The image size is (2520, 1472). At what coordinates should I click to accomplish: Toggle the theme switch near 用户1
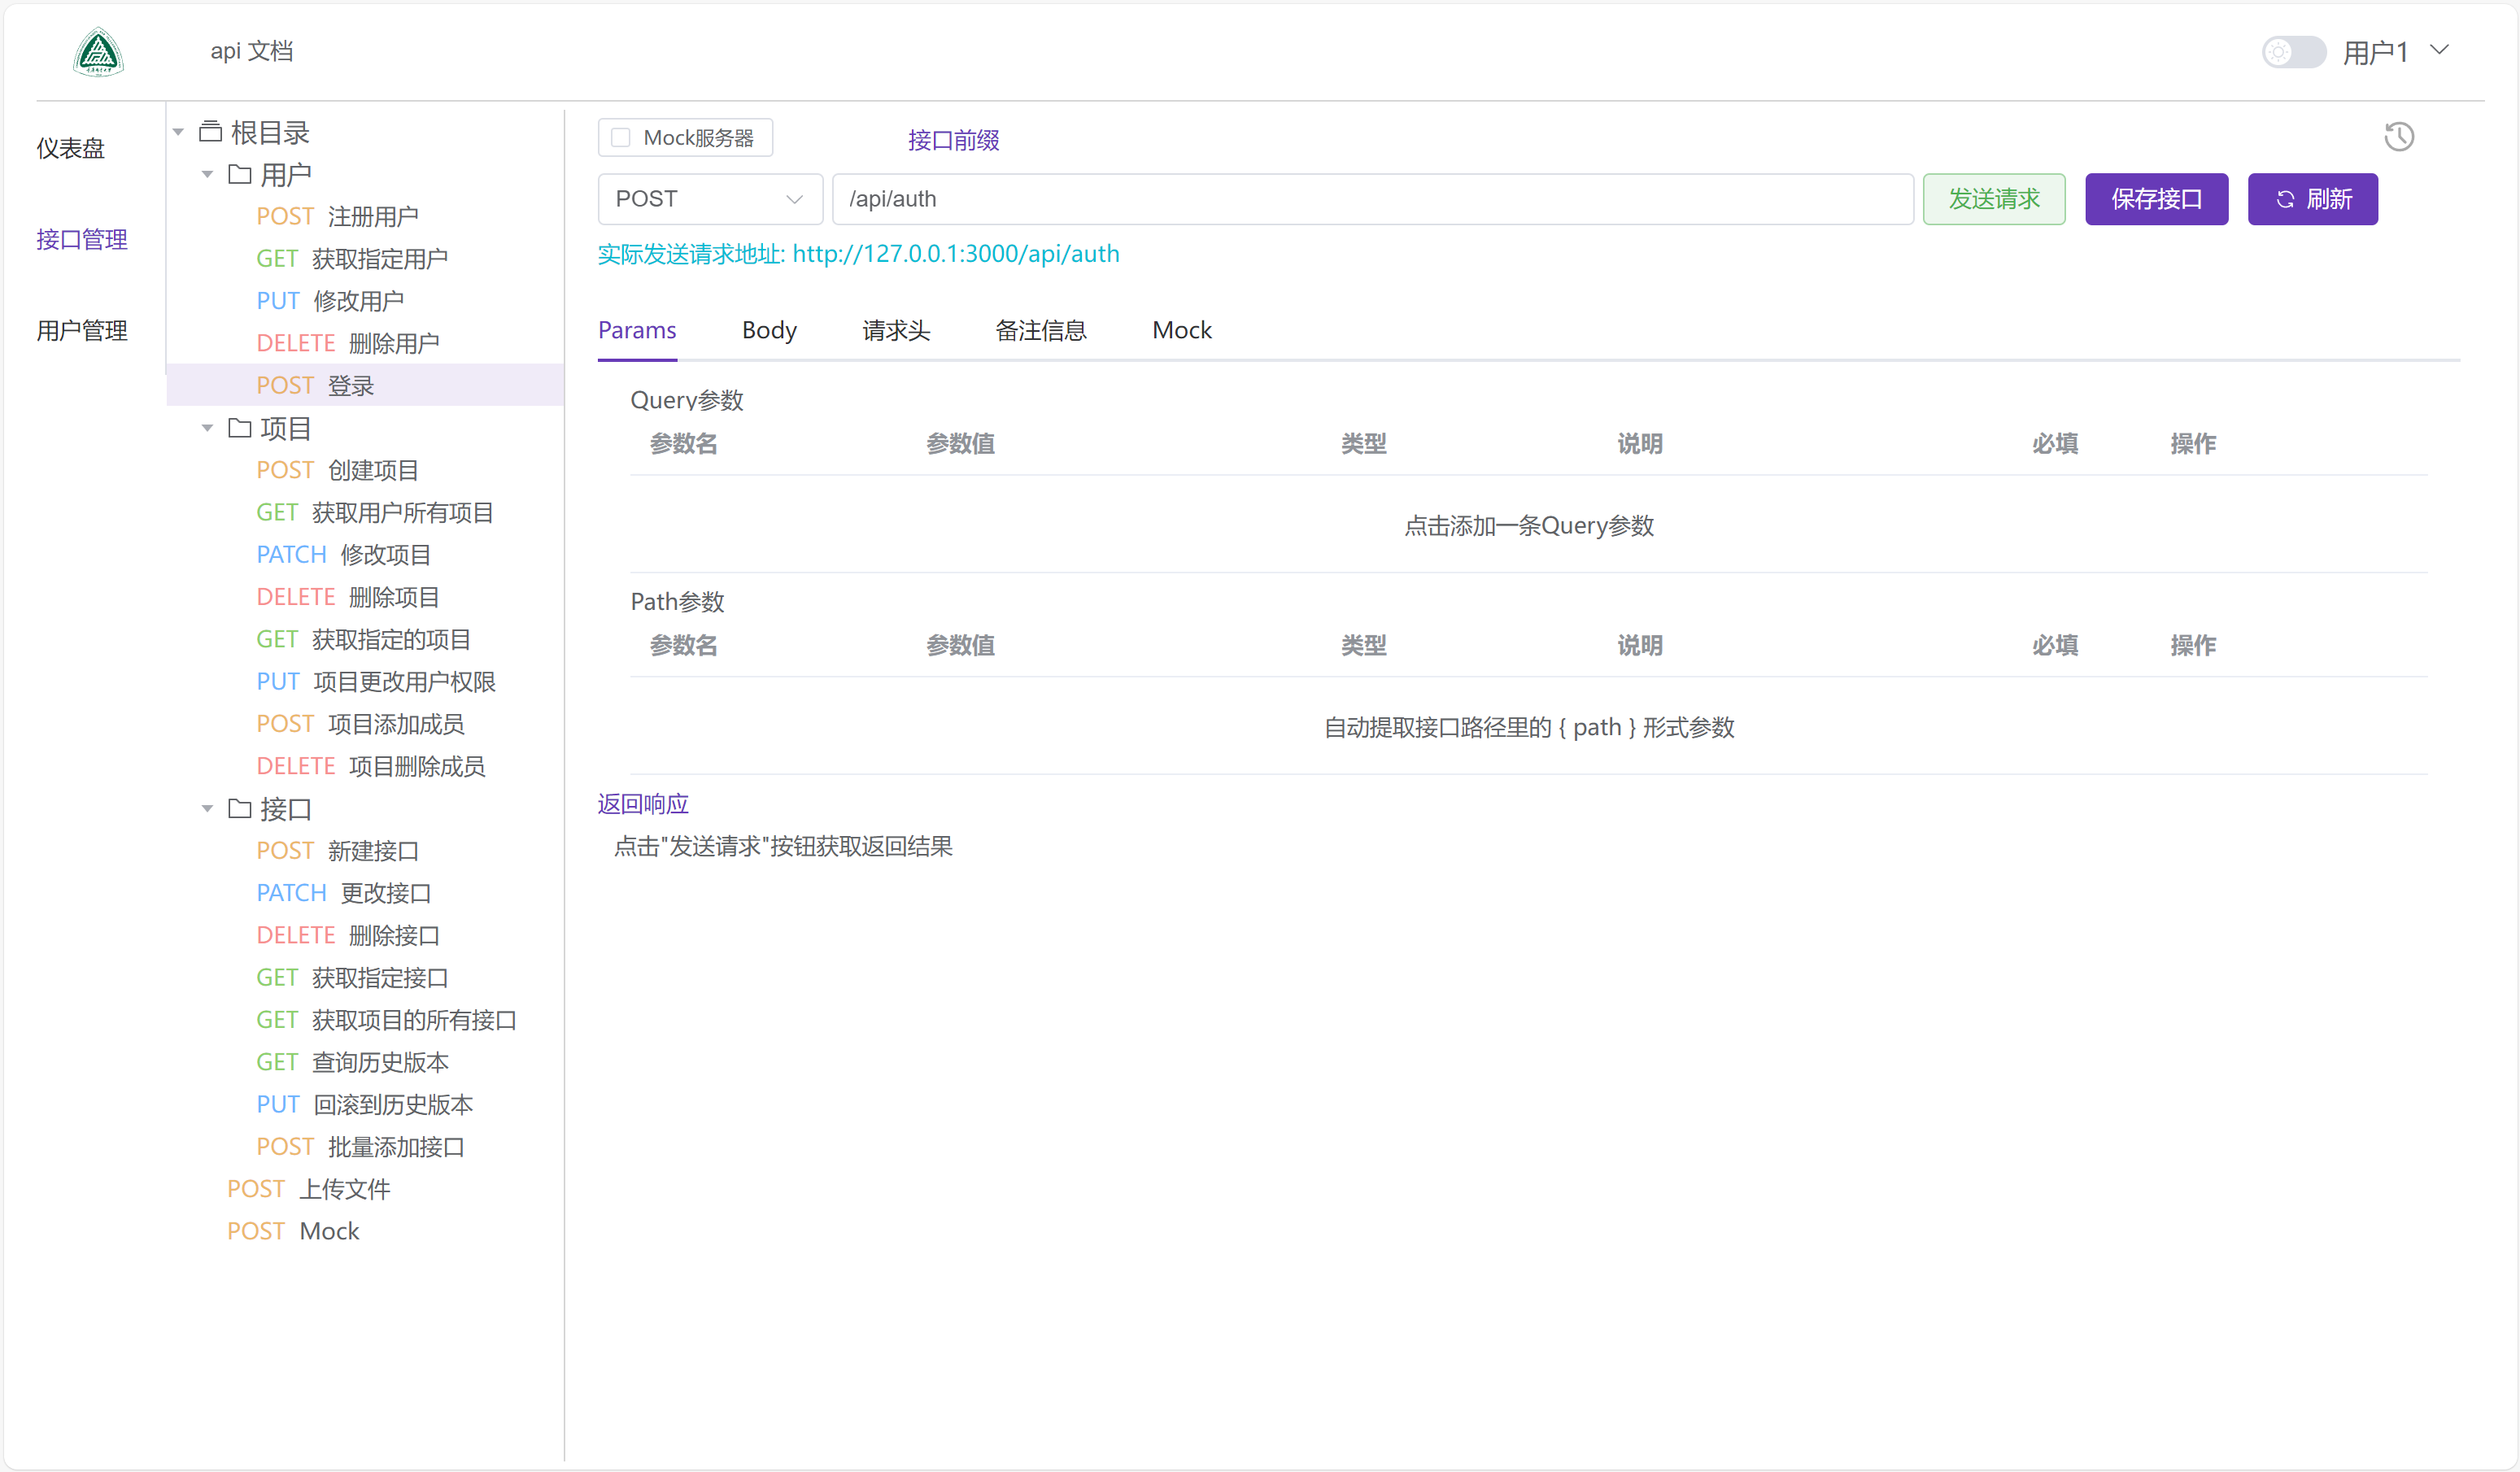click(2293, 51)
